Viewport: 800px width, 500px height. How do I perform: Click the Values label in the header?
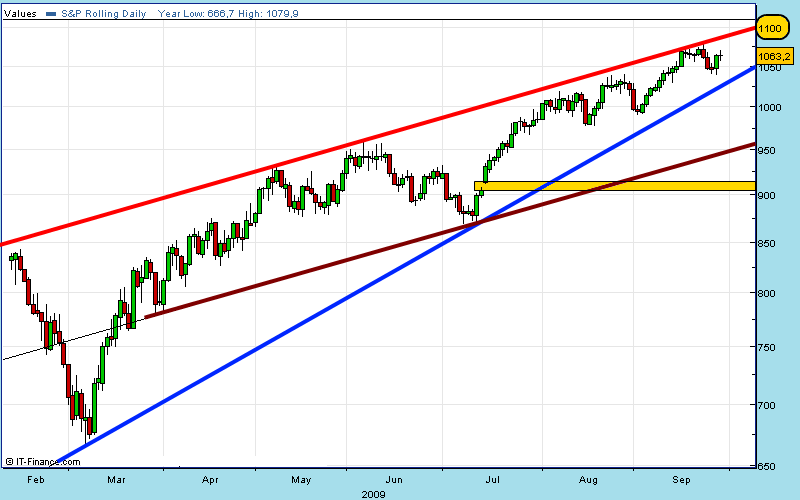point(22,15)
